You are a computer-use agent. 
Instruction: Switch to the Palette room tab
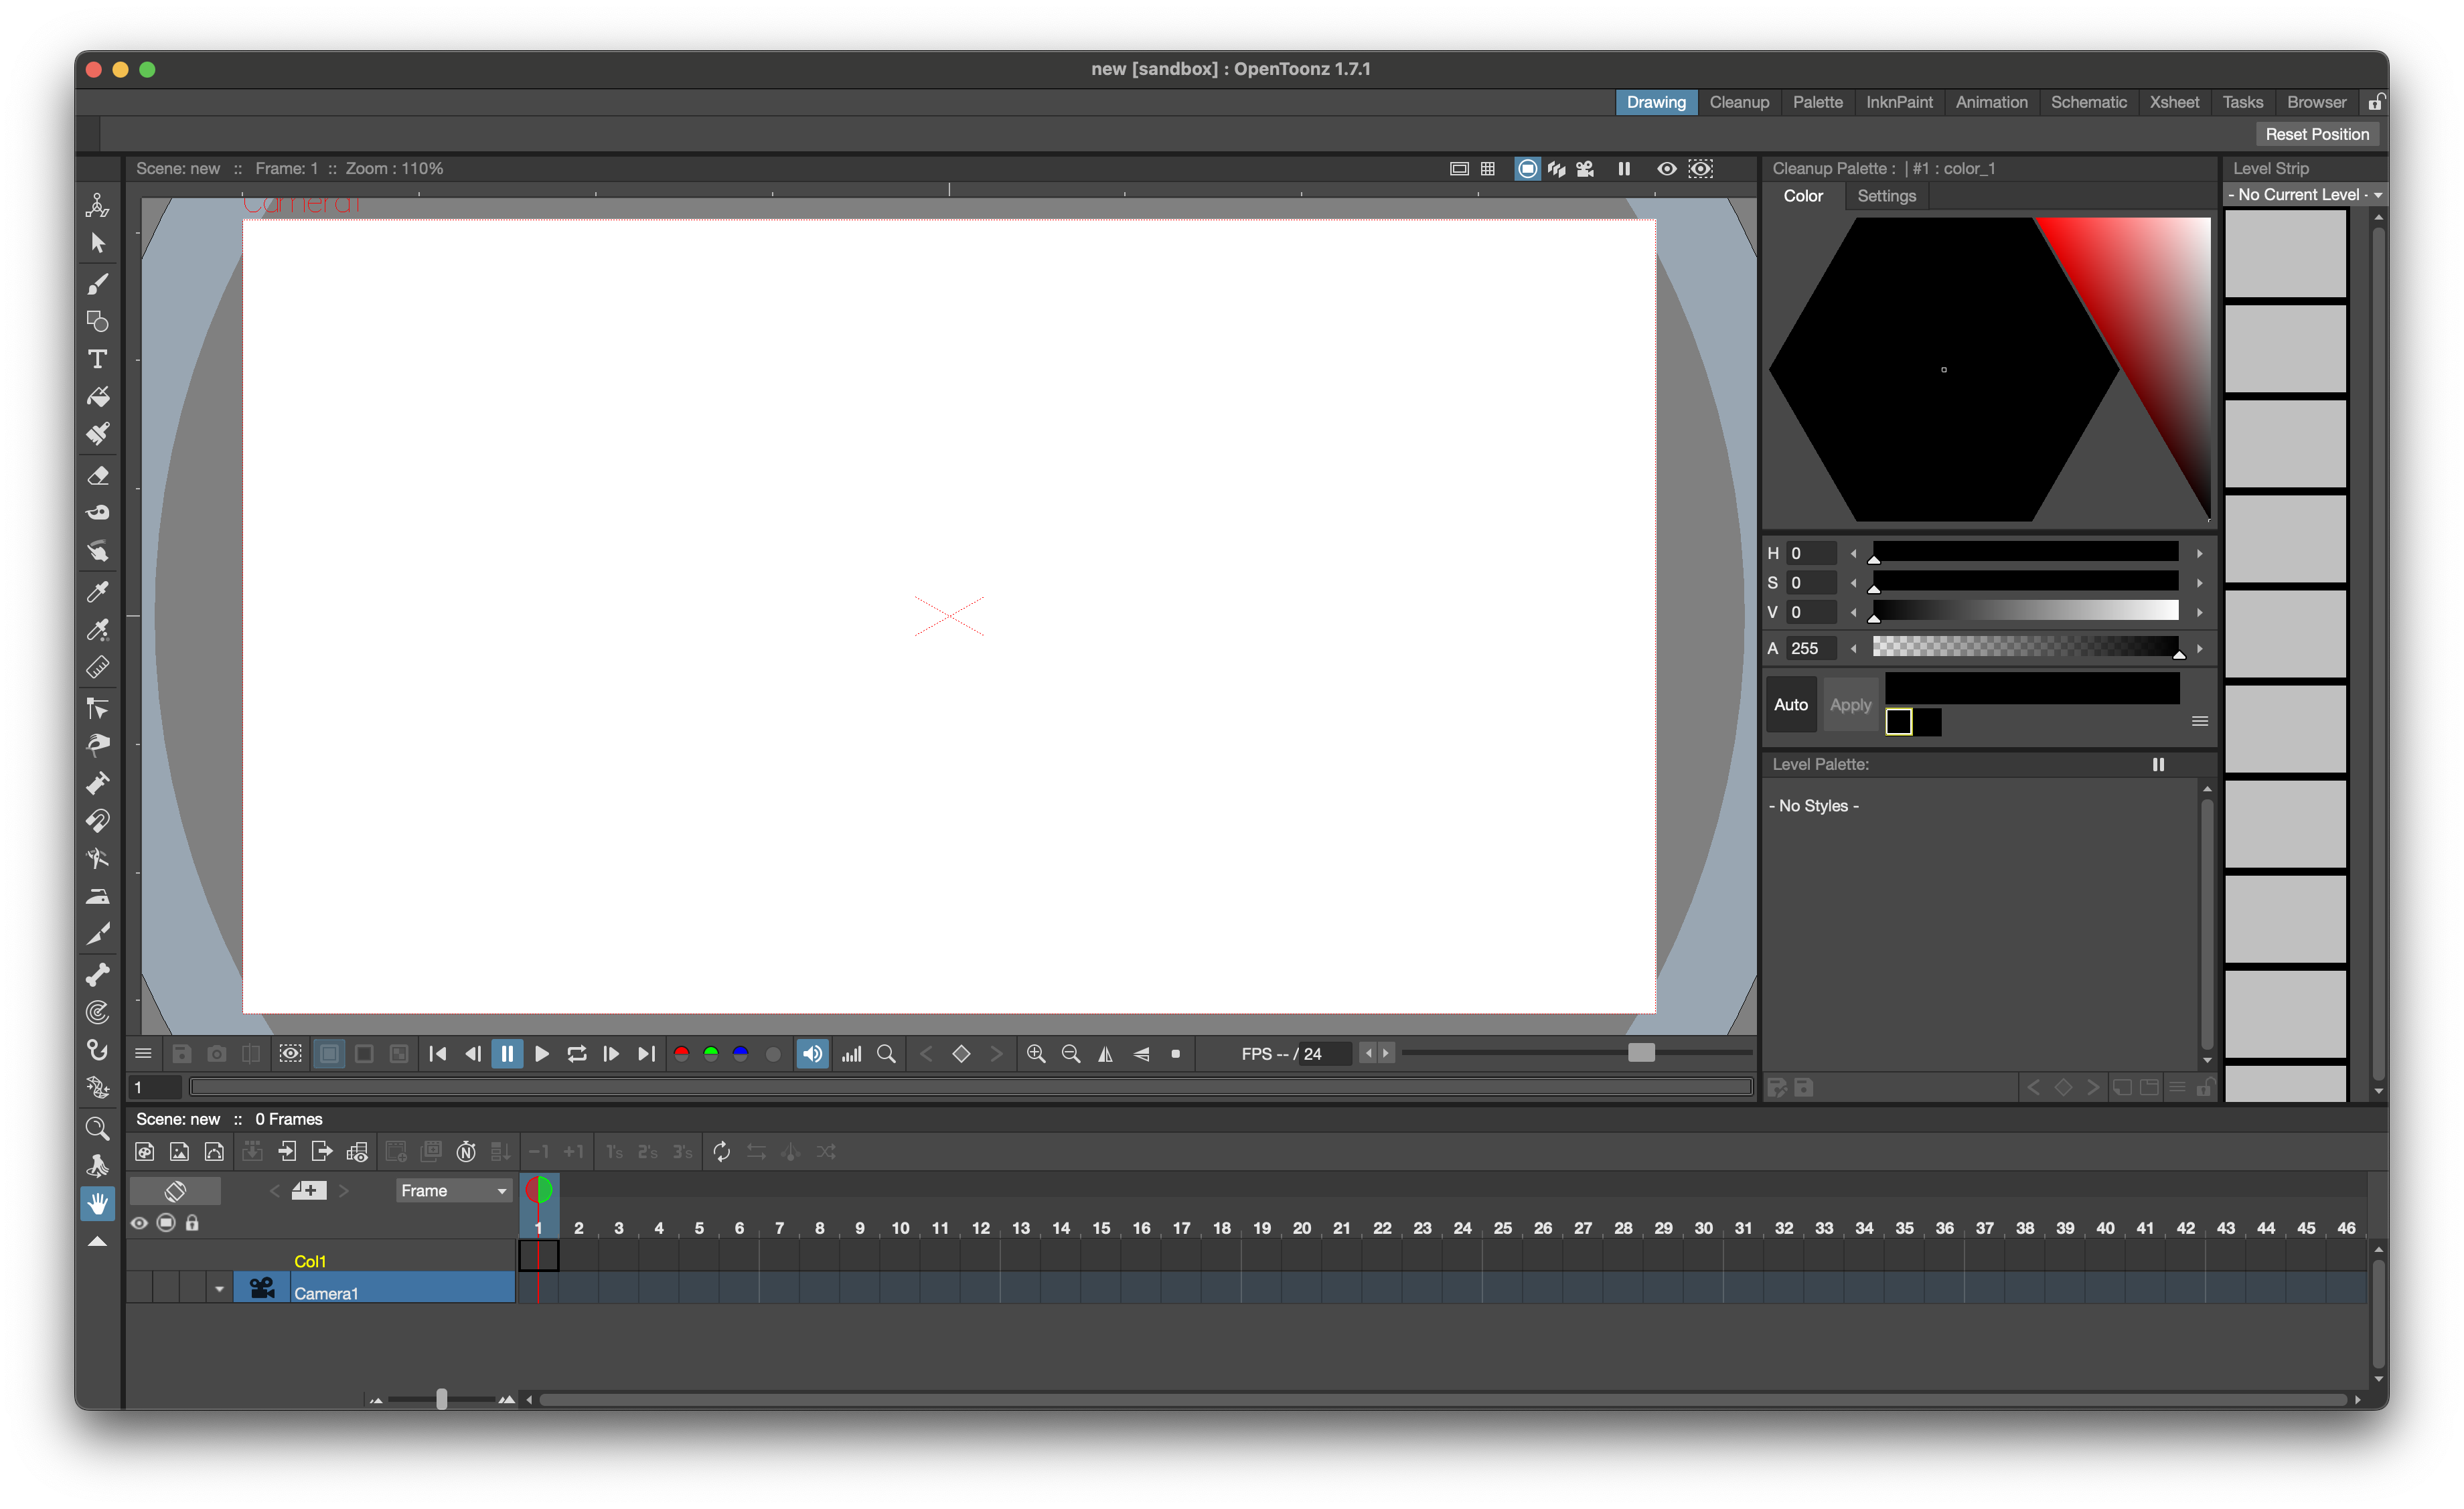click(1817, 102)
